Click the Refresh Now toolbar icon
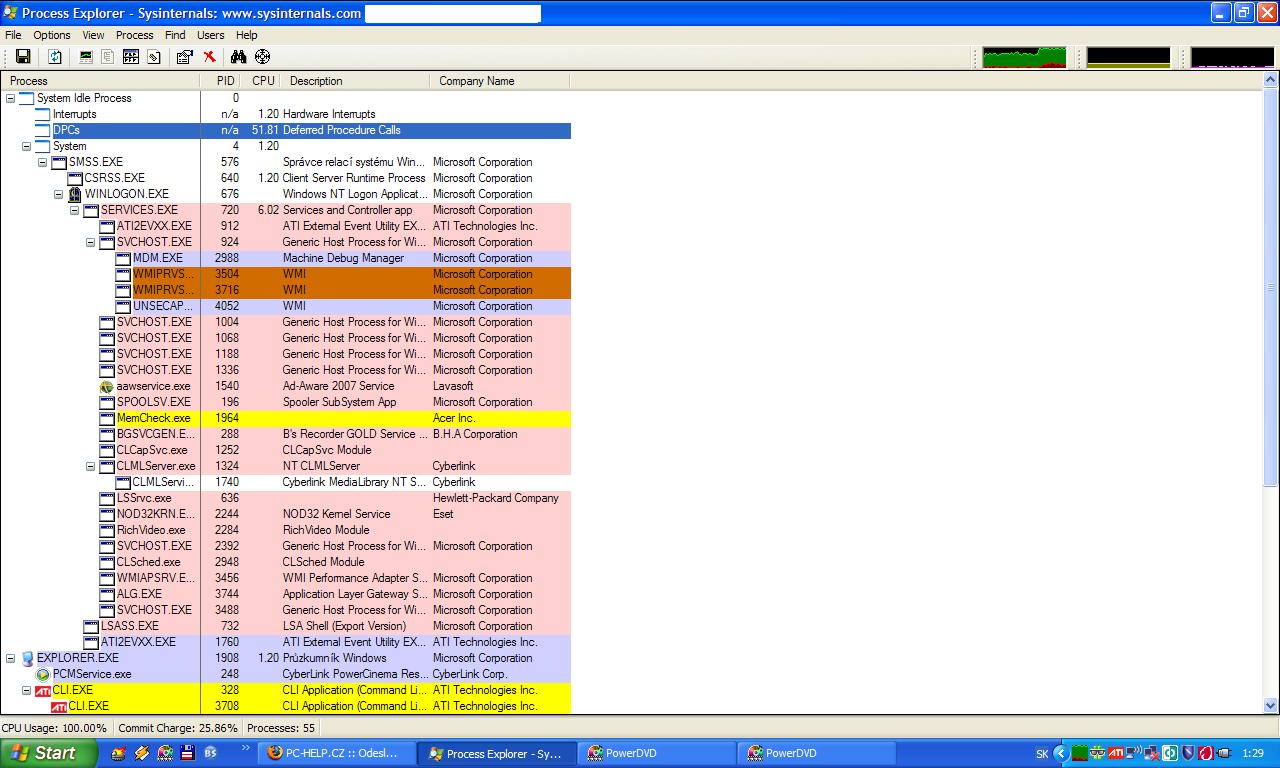Image resolution: width=1280 pixels, height=768 pixels. 55,57
